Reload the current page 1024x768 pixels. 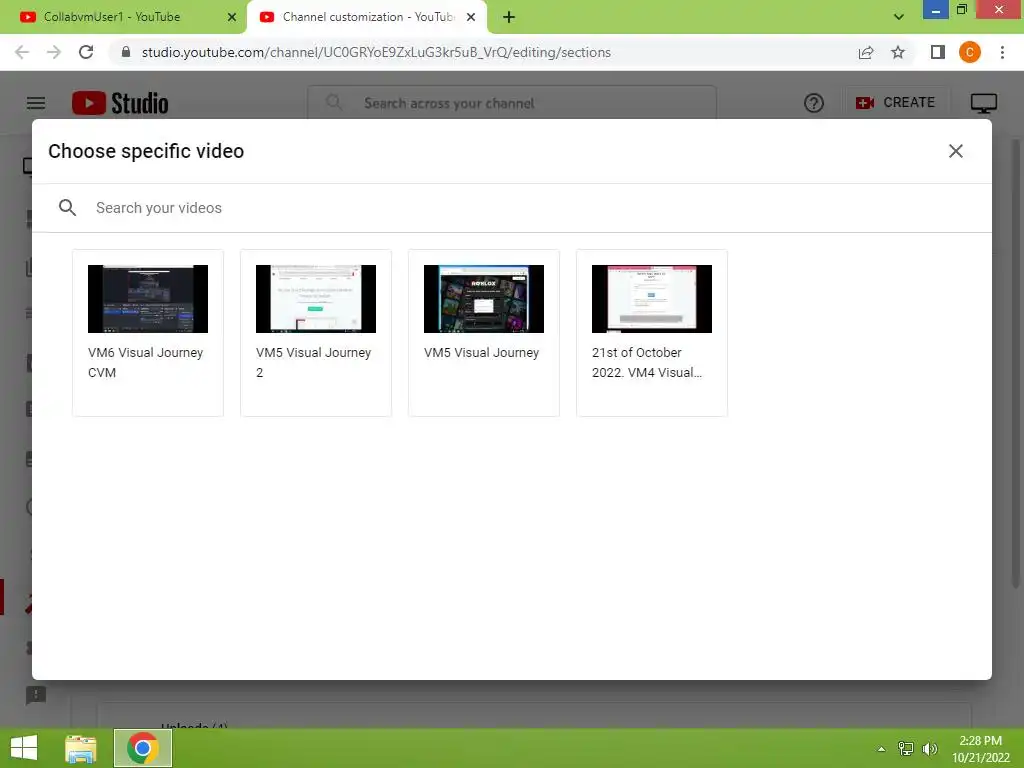click(86, 52)
